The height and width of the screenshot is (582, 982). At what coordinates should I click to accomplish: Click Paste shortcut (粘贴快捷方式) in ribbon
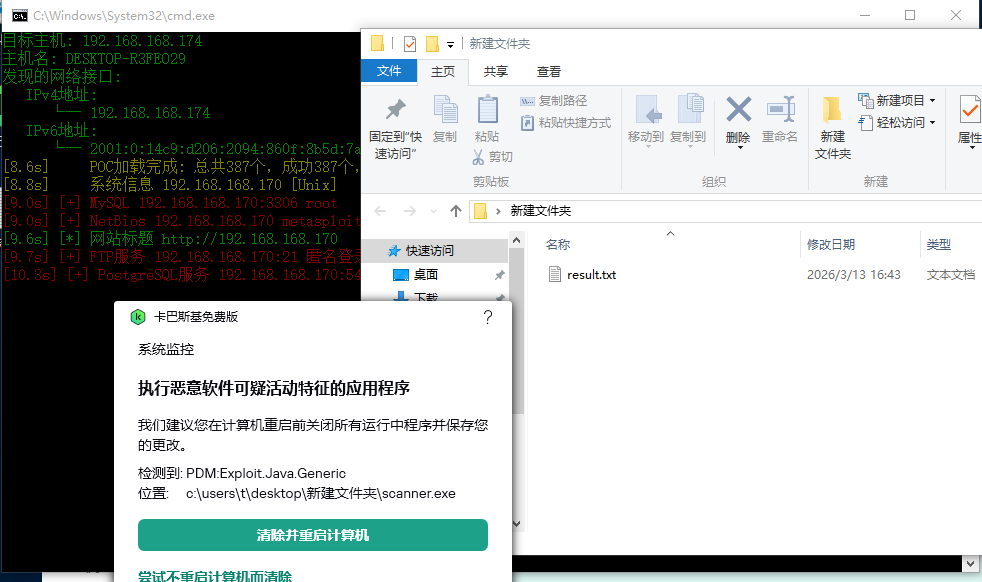coord(566,123)
